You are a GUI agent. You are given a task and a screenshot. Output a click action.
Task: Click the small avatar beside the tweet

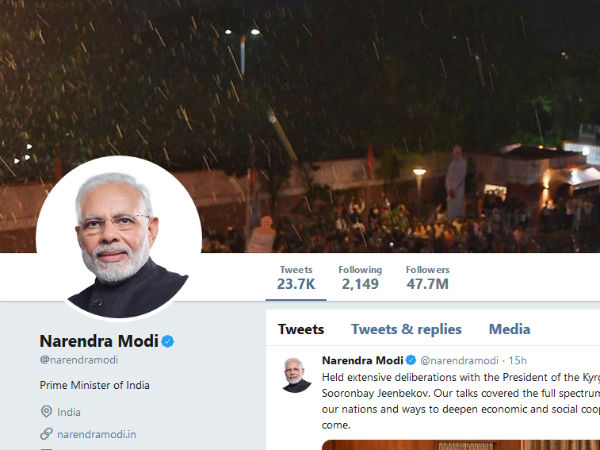point(297,375)
